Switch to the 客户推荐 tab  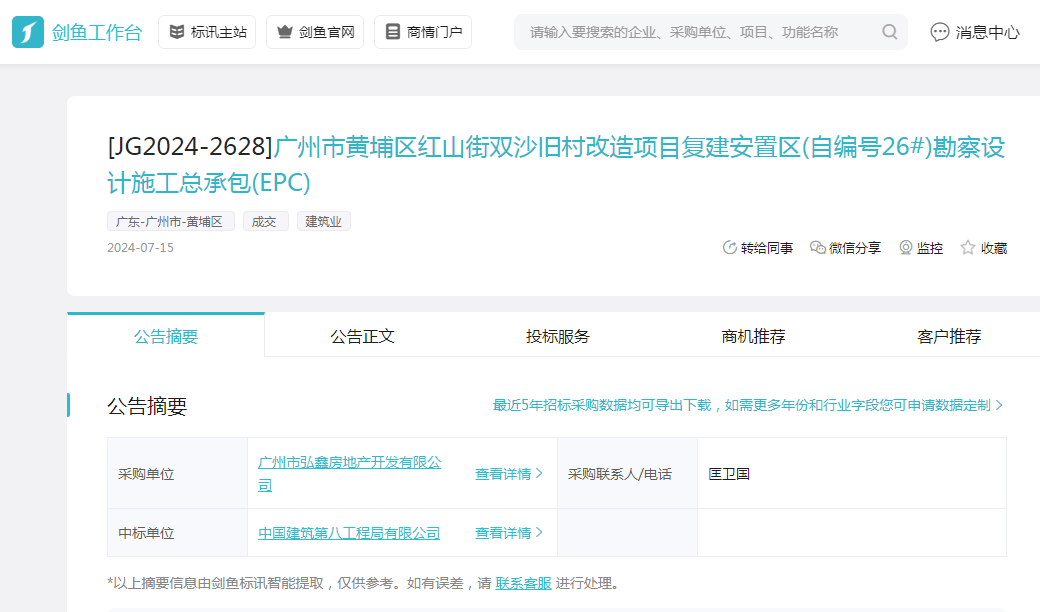point(949,336)
